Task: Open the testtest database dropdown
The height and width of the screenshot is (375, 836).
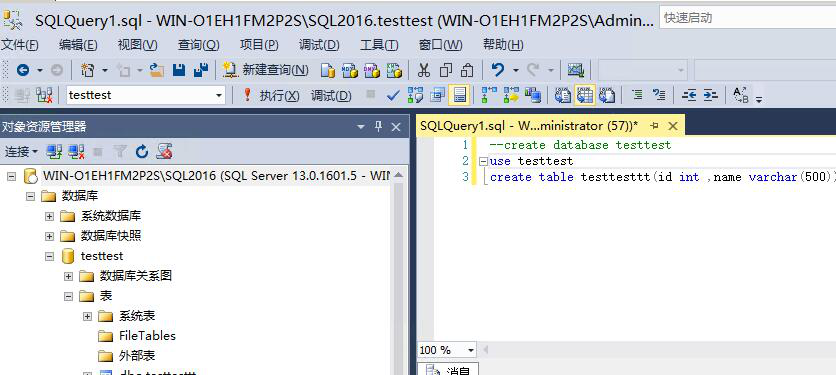Action: (219, 95)
